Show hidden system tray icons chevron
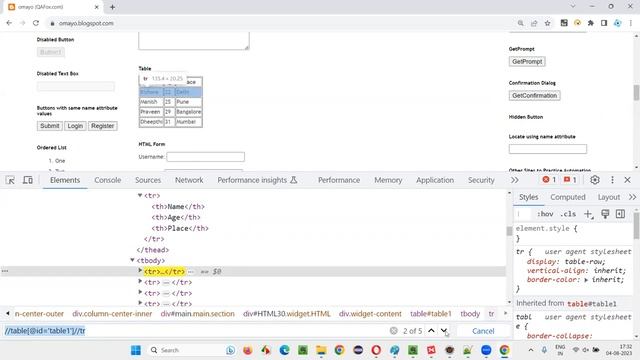Viewport: 640px width, 360px height. point(531,350)
